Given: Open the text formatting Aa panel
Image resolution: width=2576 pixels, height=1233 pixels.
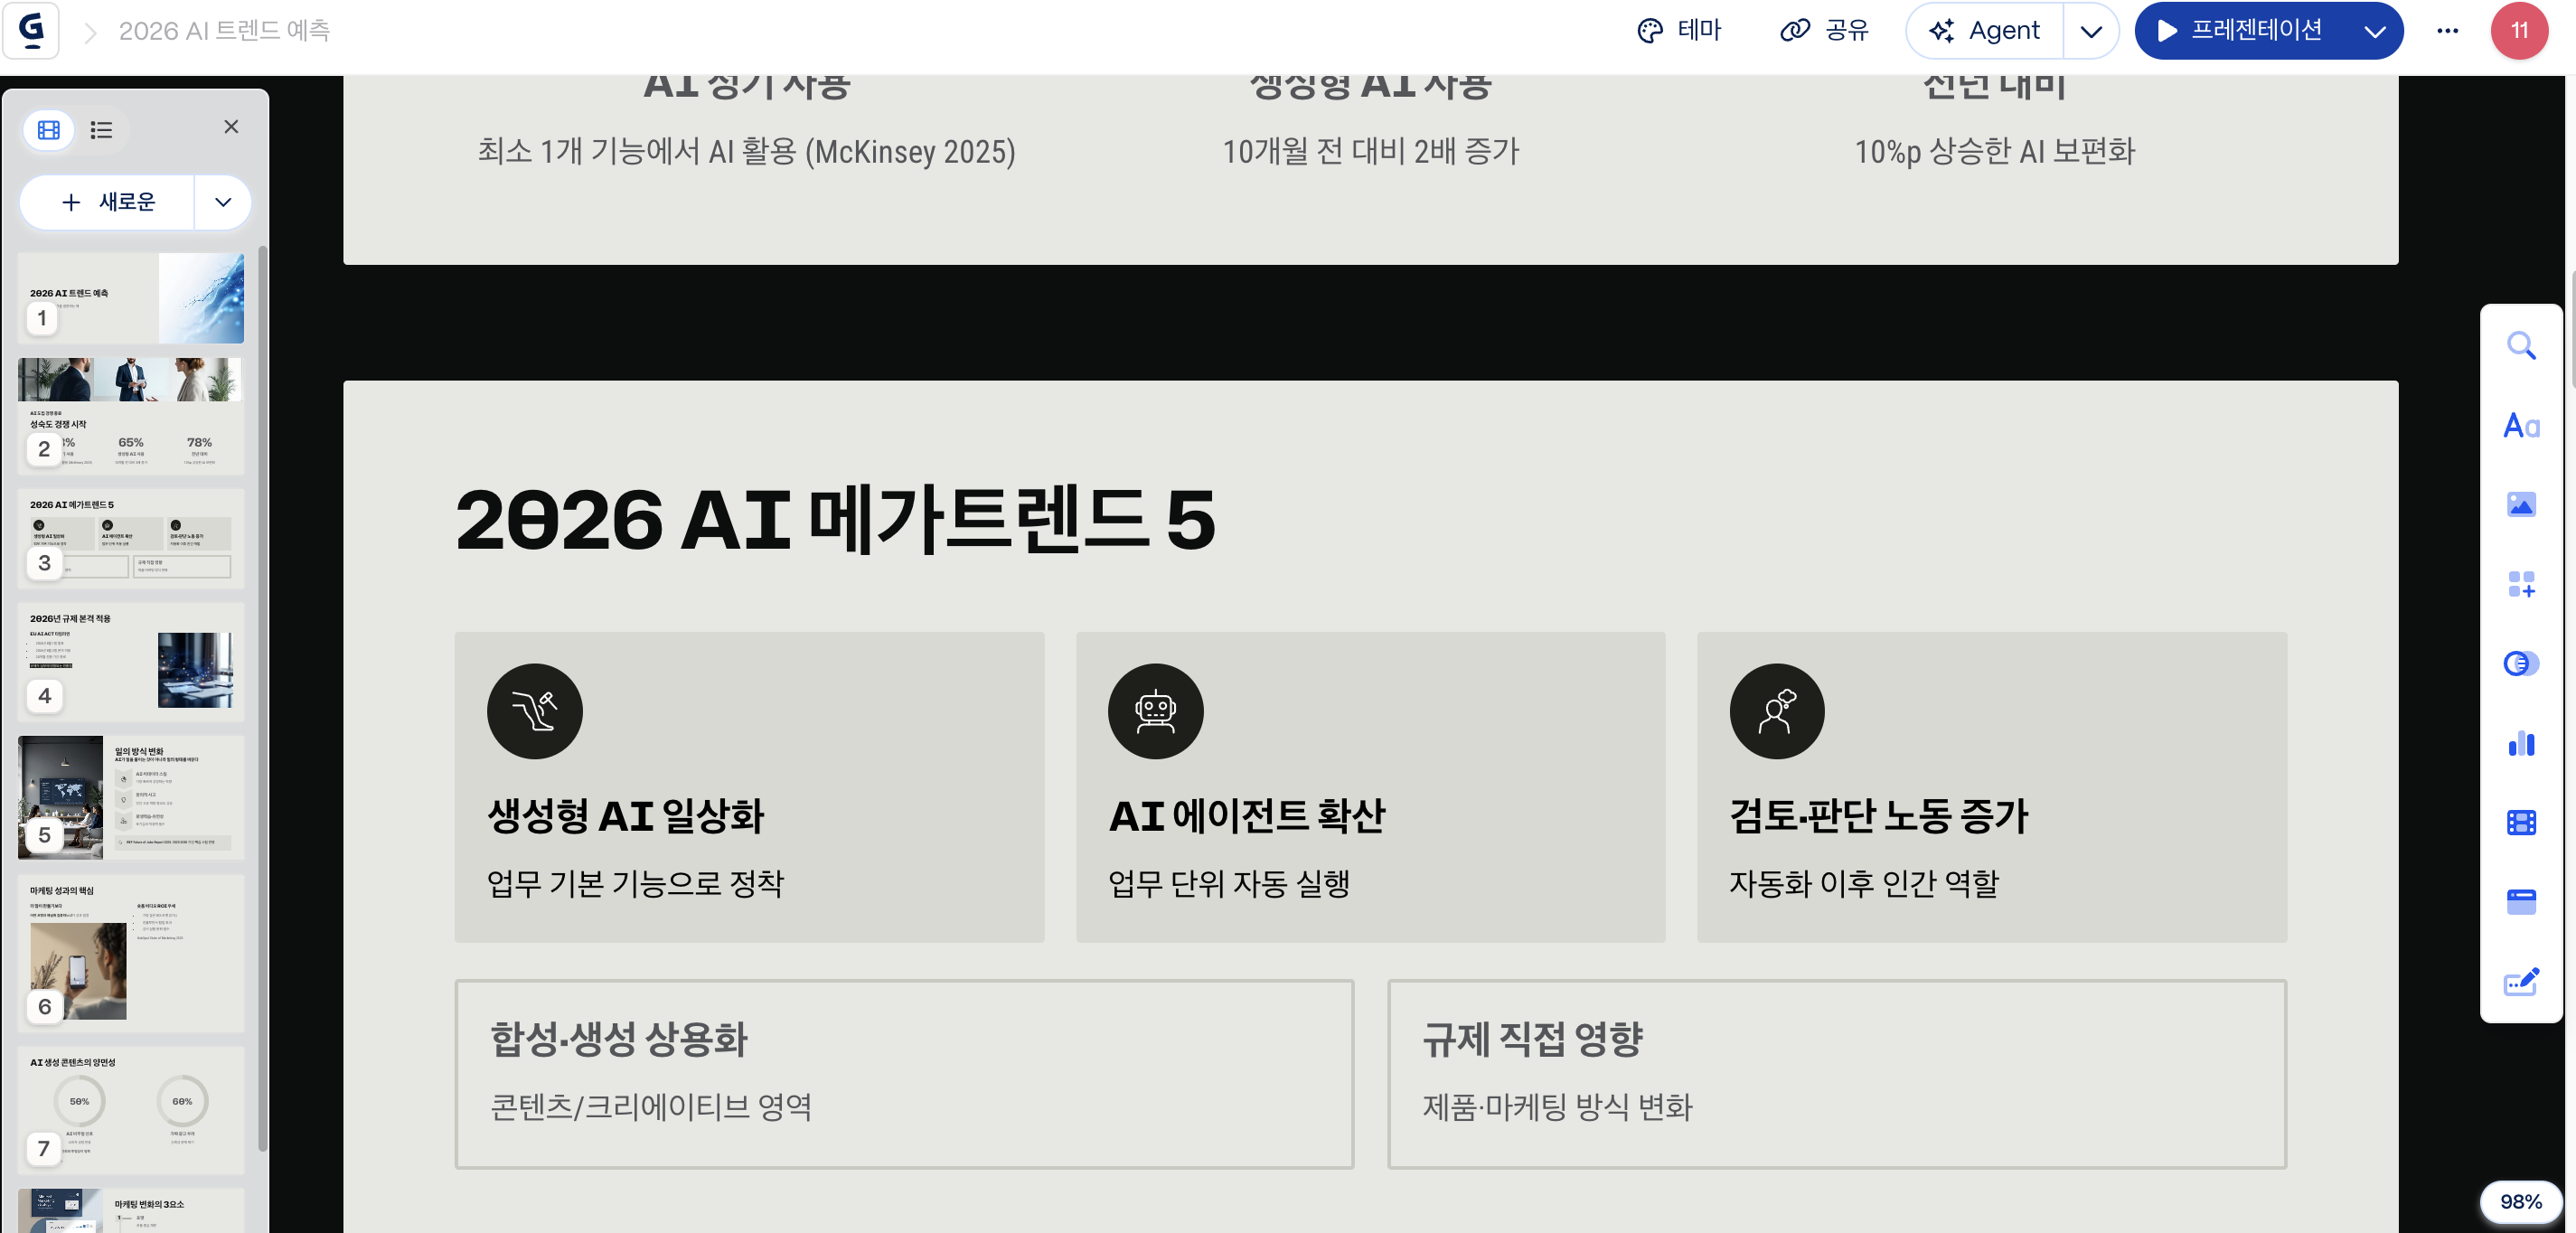Looking at the screenshot, I should (2520, 426).
